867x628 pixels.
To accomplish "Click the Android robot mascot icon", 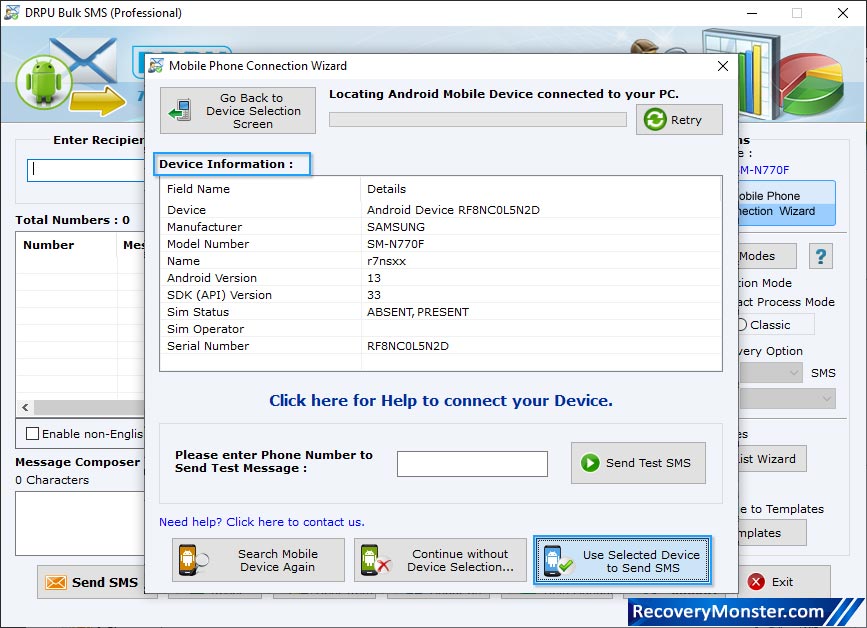I will click(x=45, y=80).
